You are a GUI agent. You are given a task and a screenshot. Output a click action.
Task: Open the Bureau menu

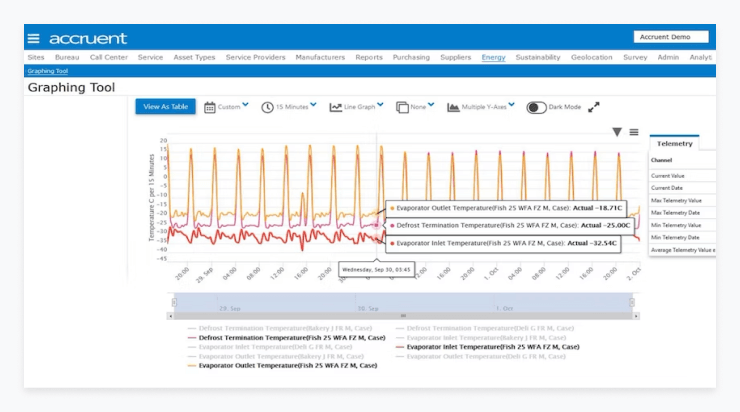67,57
